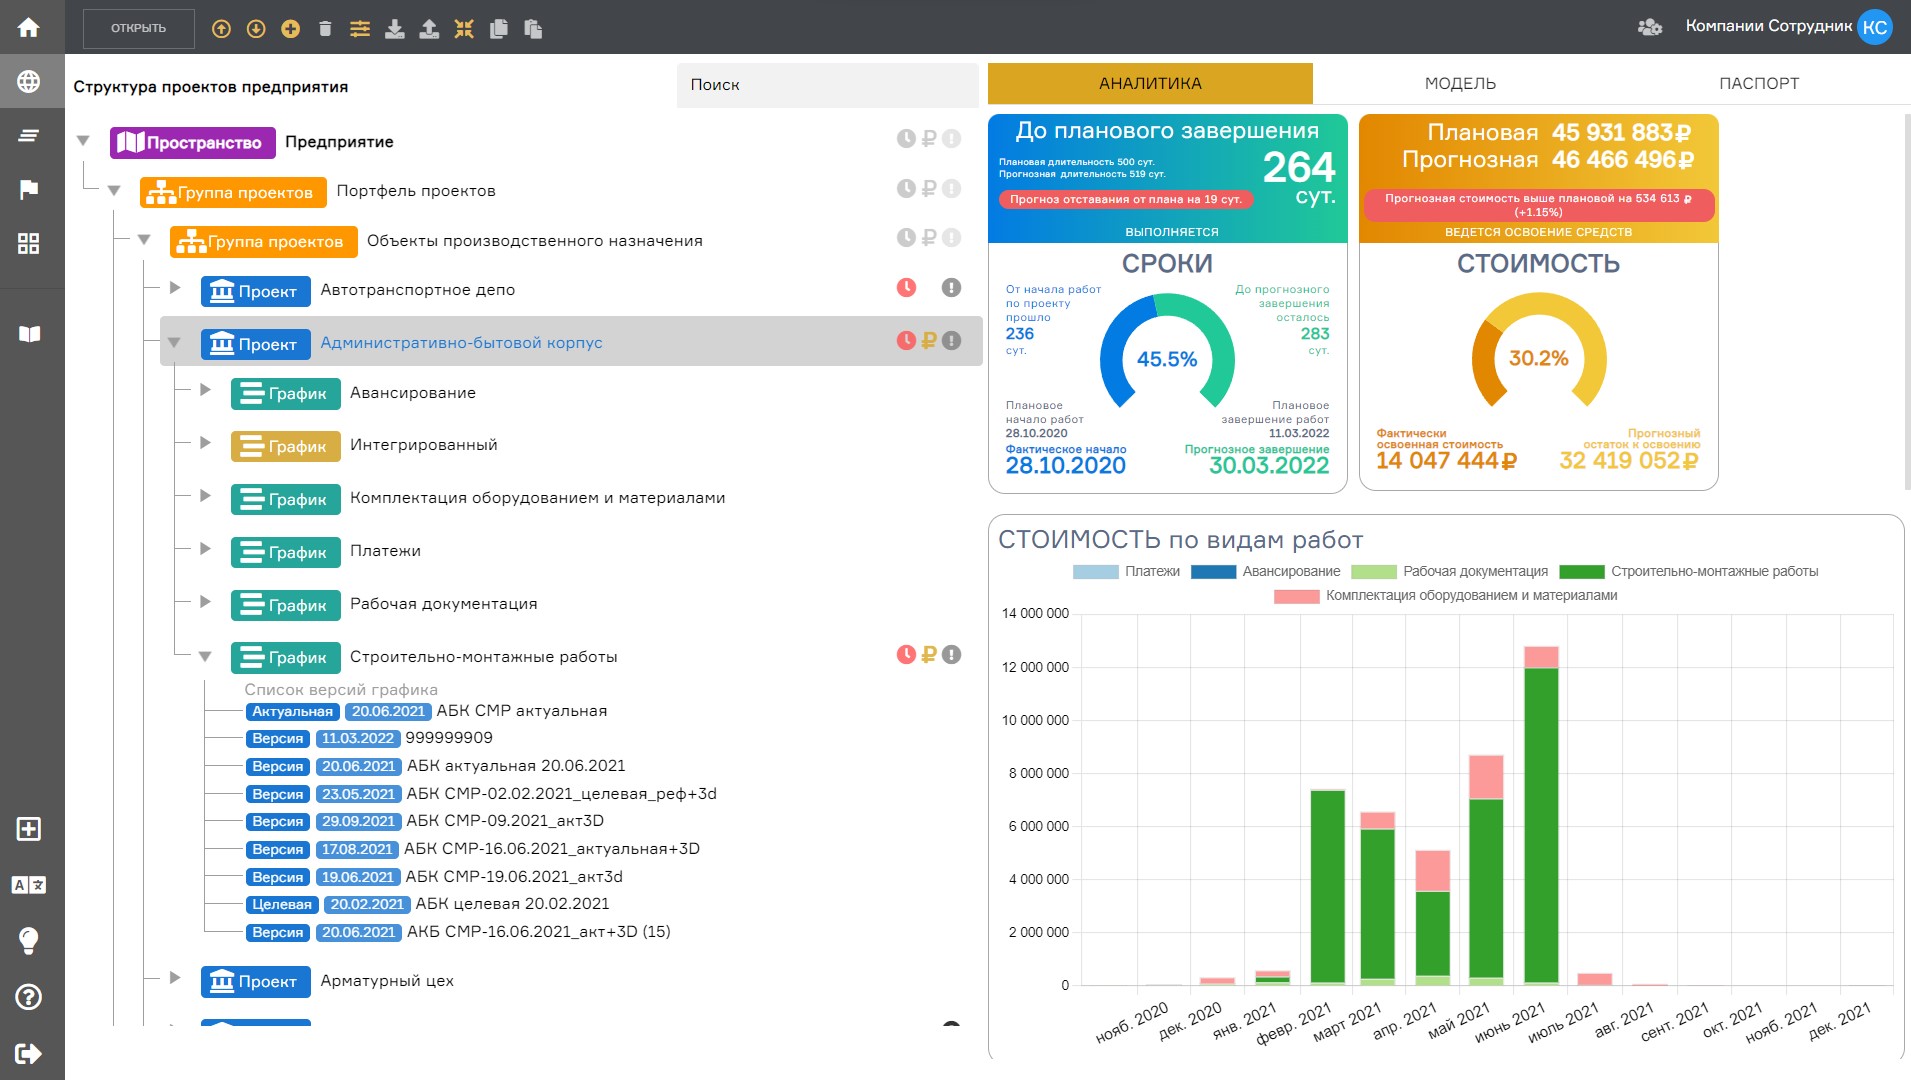Image resolution: width=1911 pixels, height=1080 pixels.
Task: Click the home icon in the top-left corner
Action: (x=29, y=27)
